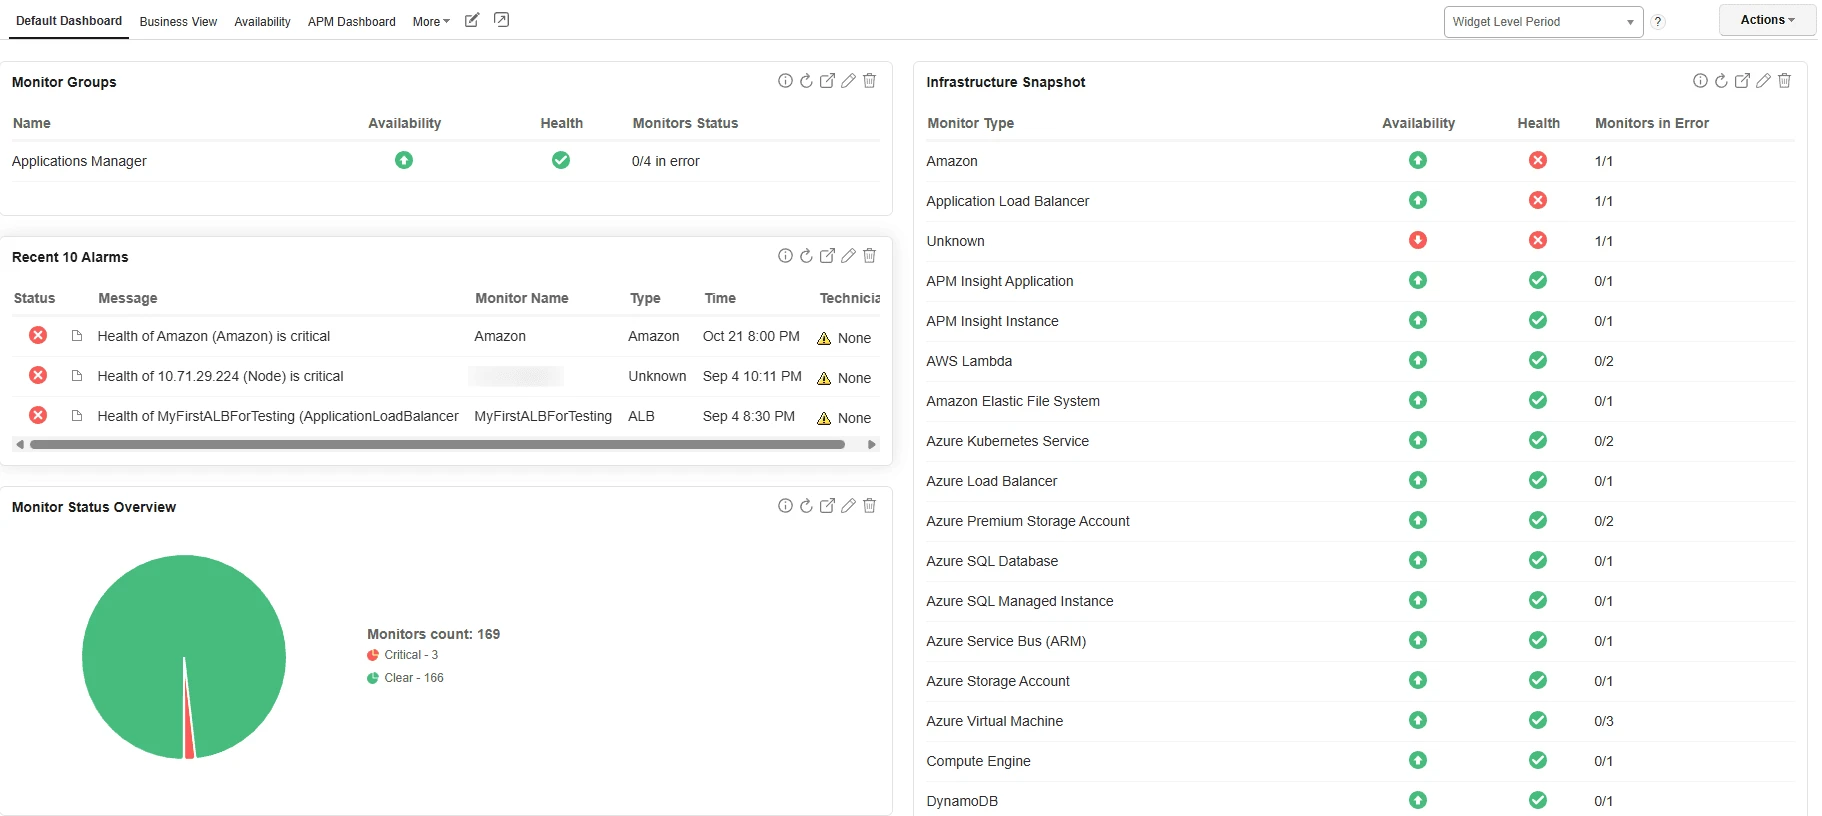Switch to the Business View tab

178,22
